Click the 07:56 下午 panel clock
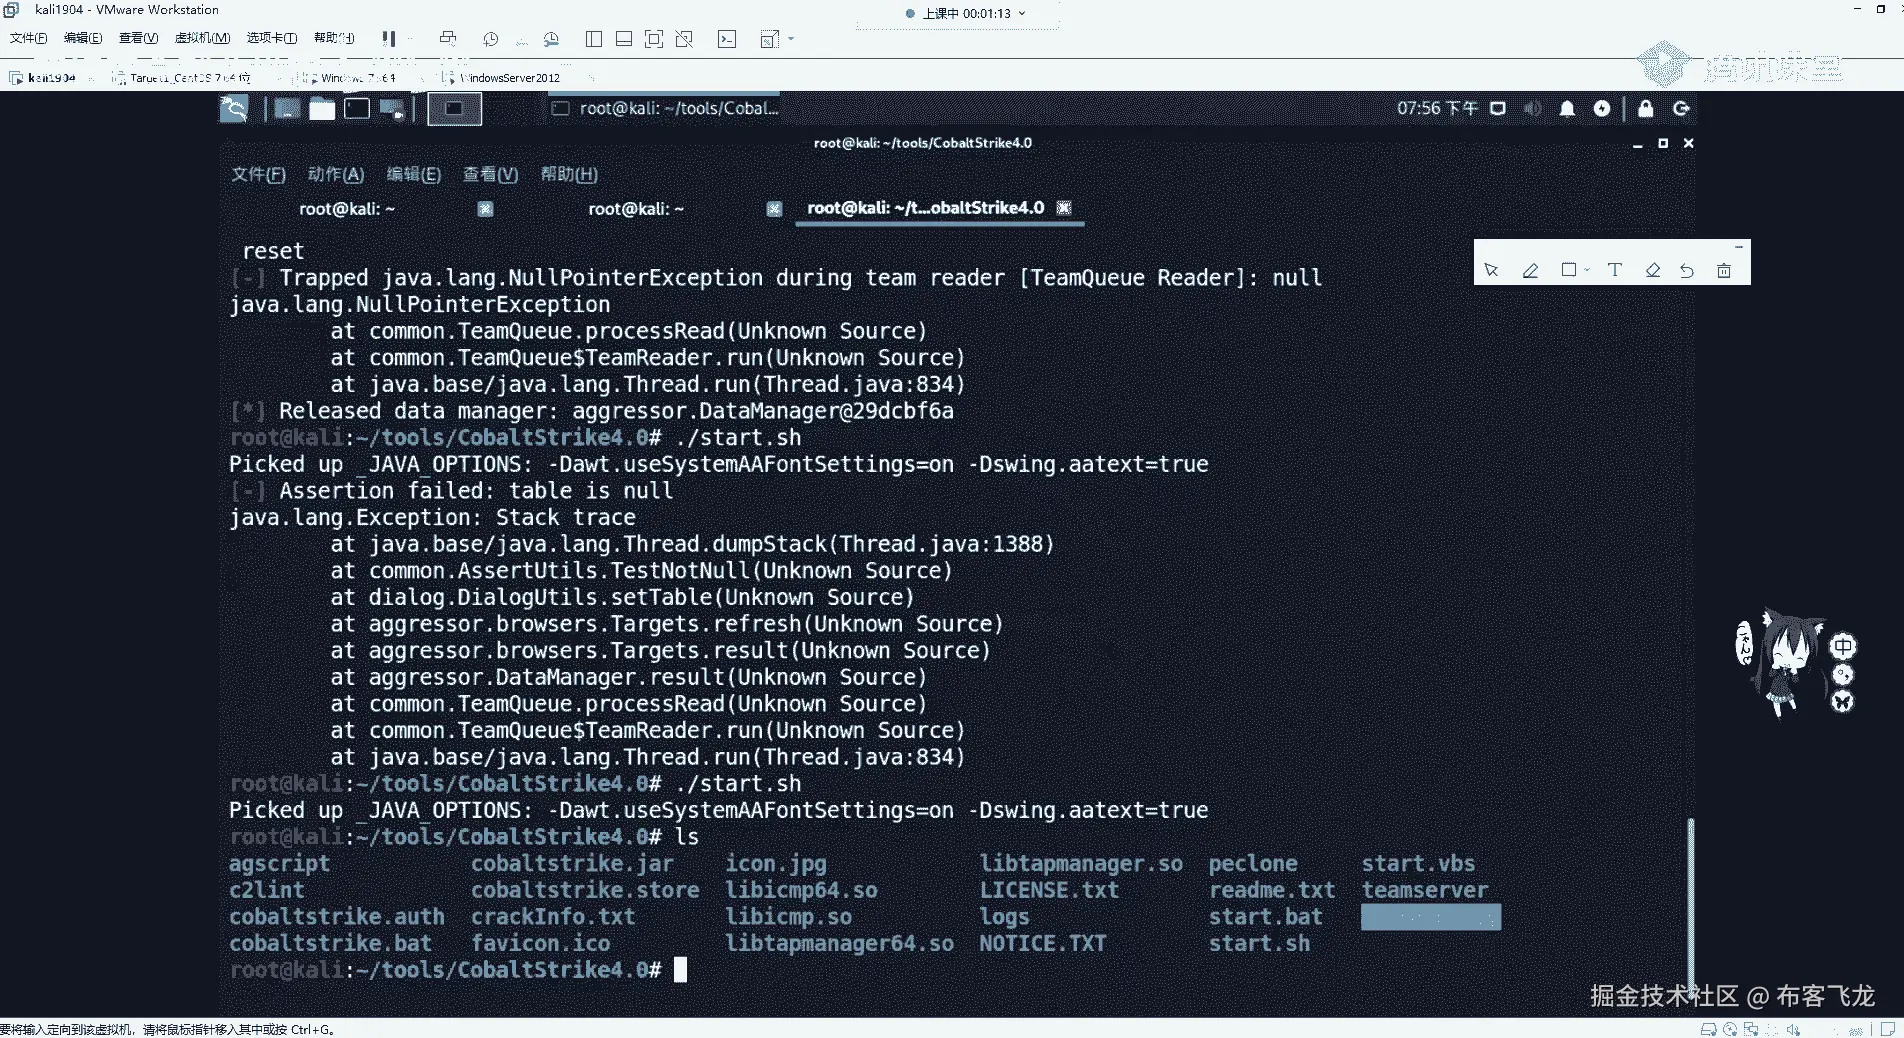This screenshot has height=1038, width=1904. pos(1437,108)
